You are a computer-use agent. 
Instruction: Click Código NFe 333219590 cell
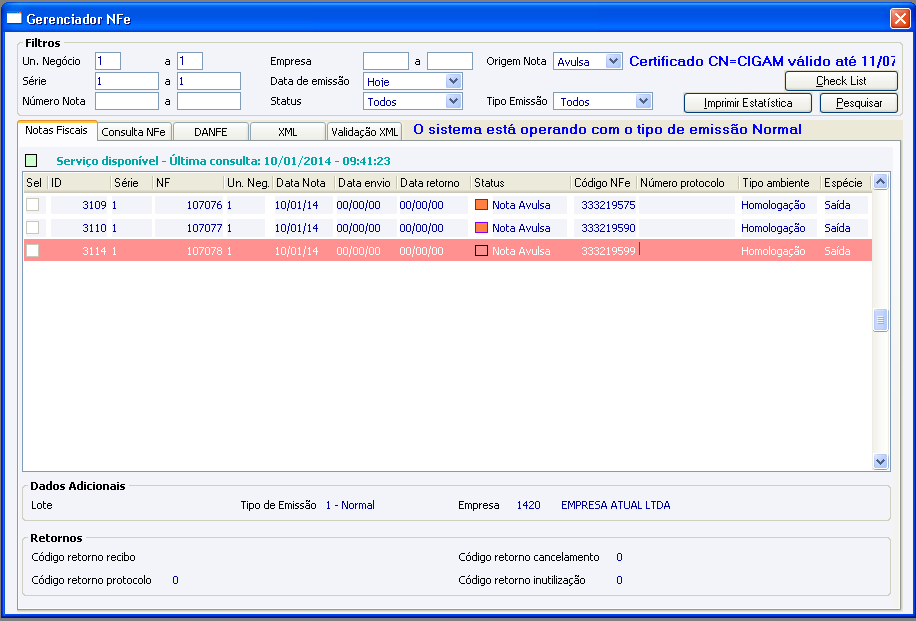[605, 227]
